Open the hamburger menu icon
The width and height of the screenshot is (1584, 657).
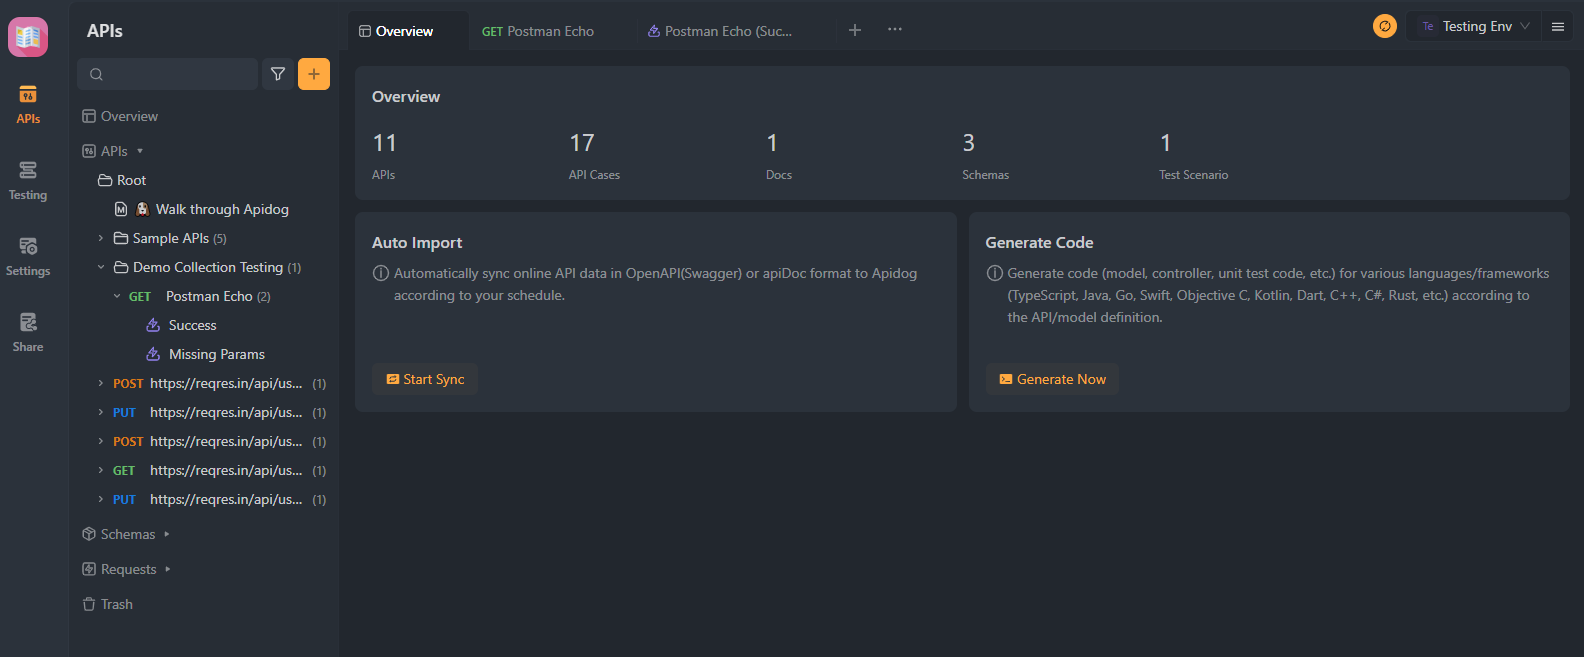(x=1558, y=27)
